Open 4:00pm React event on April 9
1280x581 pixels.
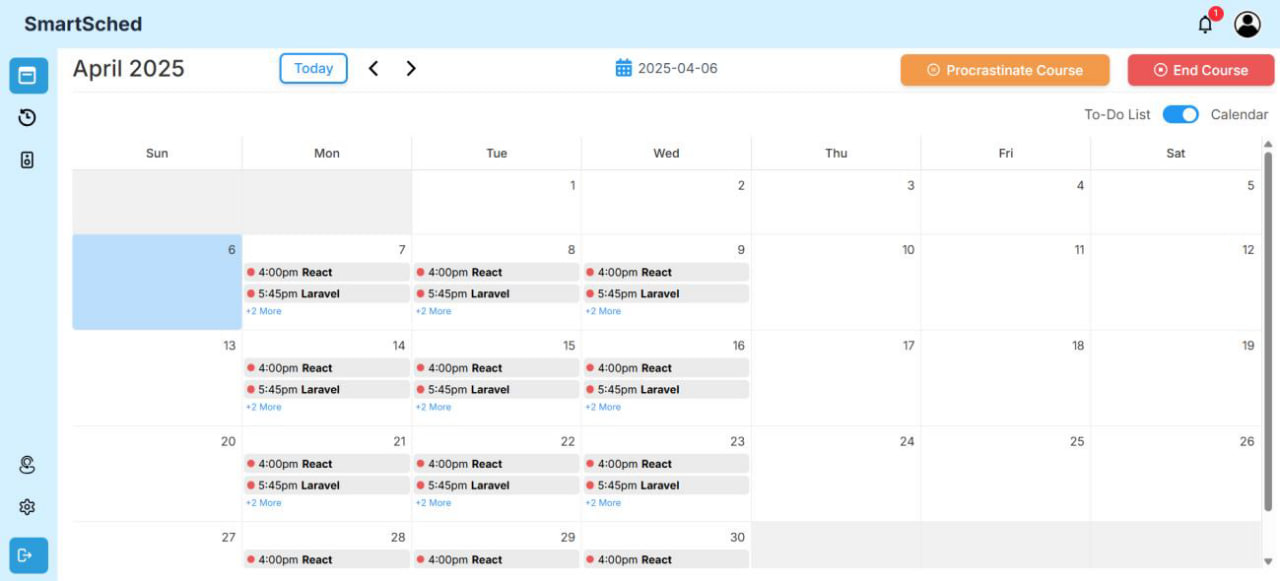(x=666, y=272)
